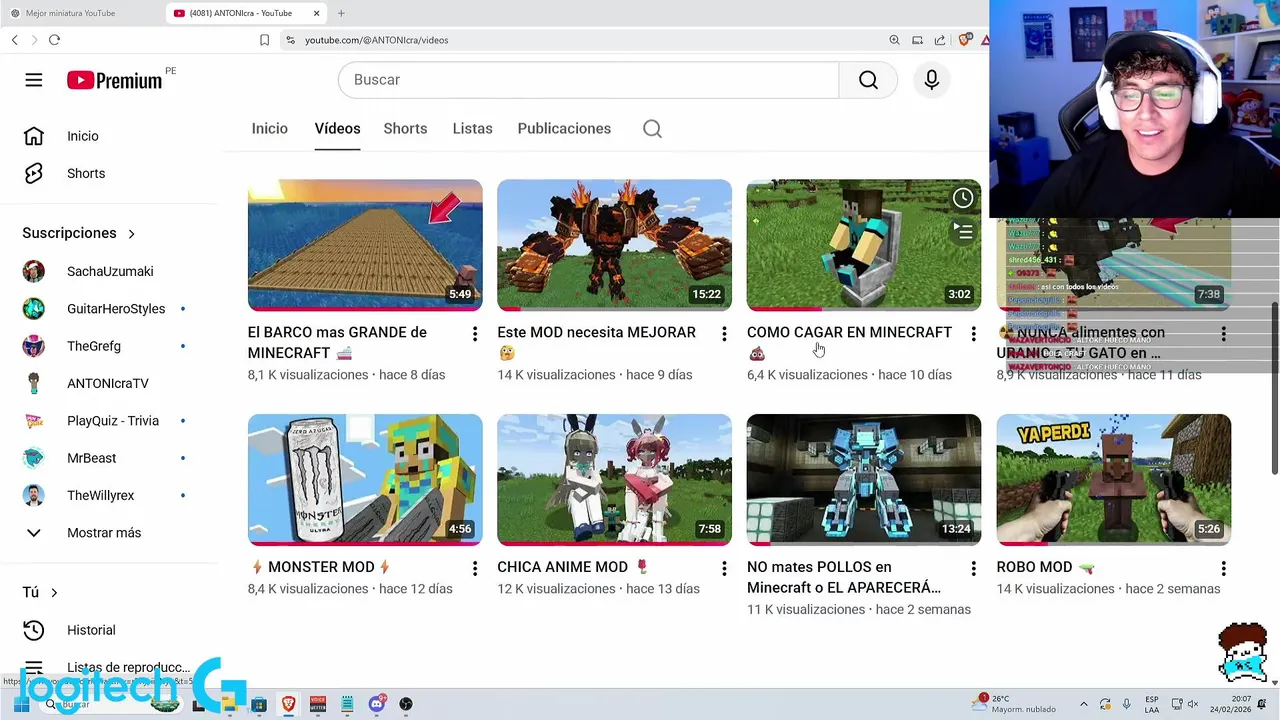The width and height of the screenshot is (1280, 720).
Task: Open the Publicaciones channel tab
Action: pos(564,128)
